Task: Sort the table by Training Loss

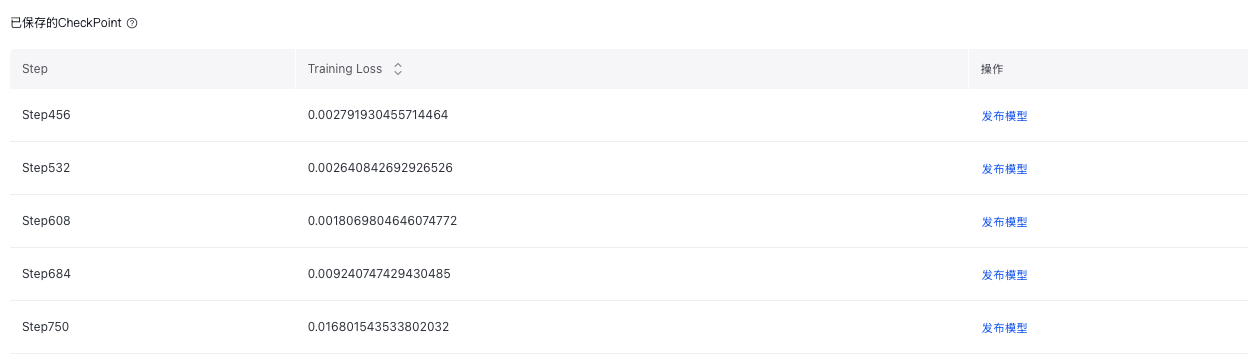Action: [398, 69]
